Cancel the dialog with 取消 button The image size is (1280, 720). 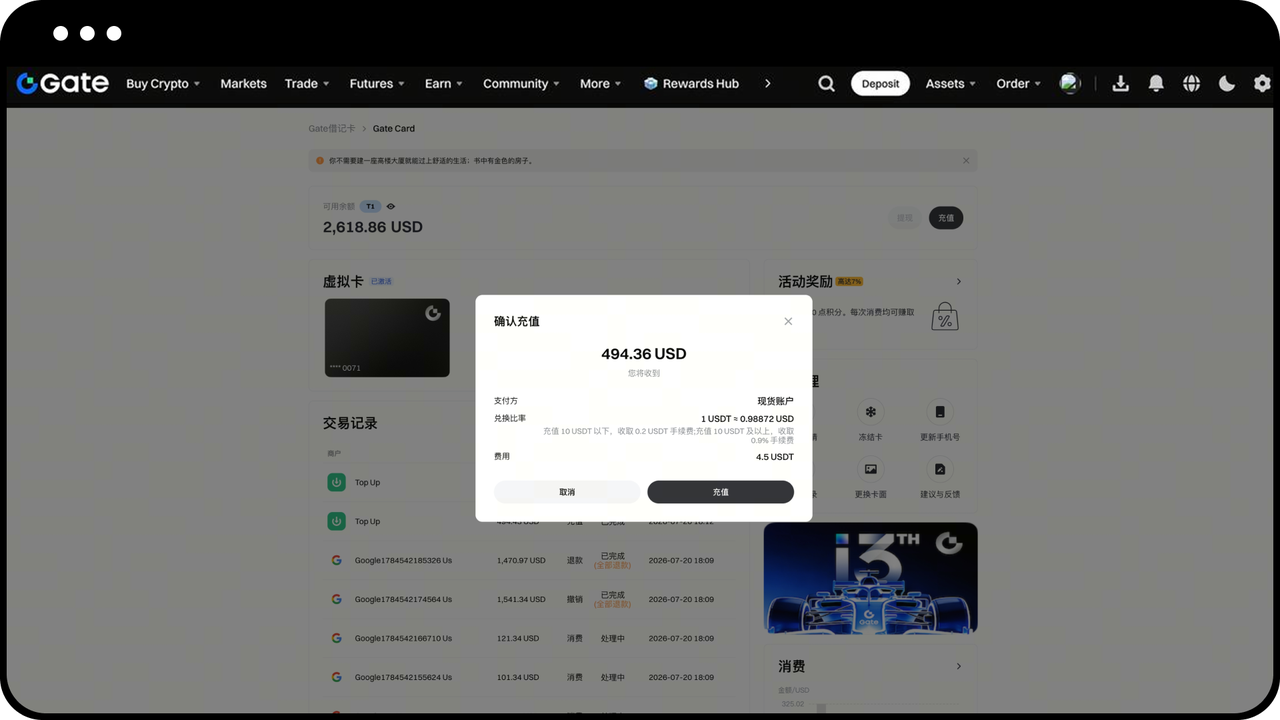(x=567, y=492)
